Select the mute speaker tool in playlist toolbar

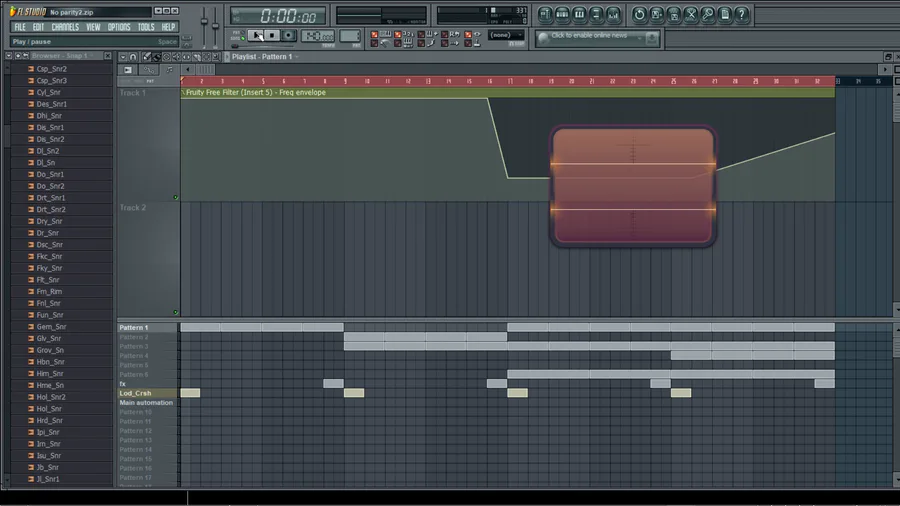tap(176, 57)
